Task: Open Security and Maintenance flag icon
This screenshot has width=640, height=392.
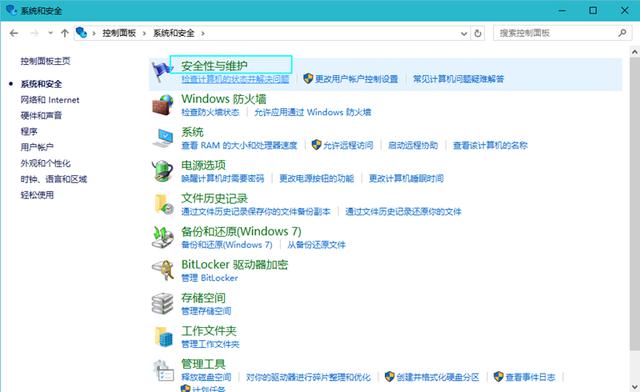Action: pos(162,71)
